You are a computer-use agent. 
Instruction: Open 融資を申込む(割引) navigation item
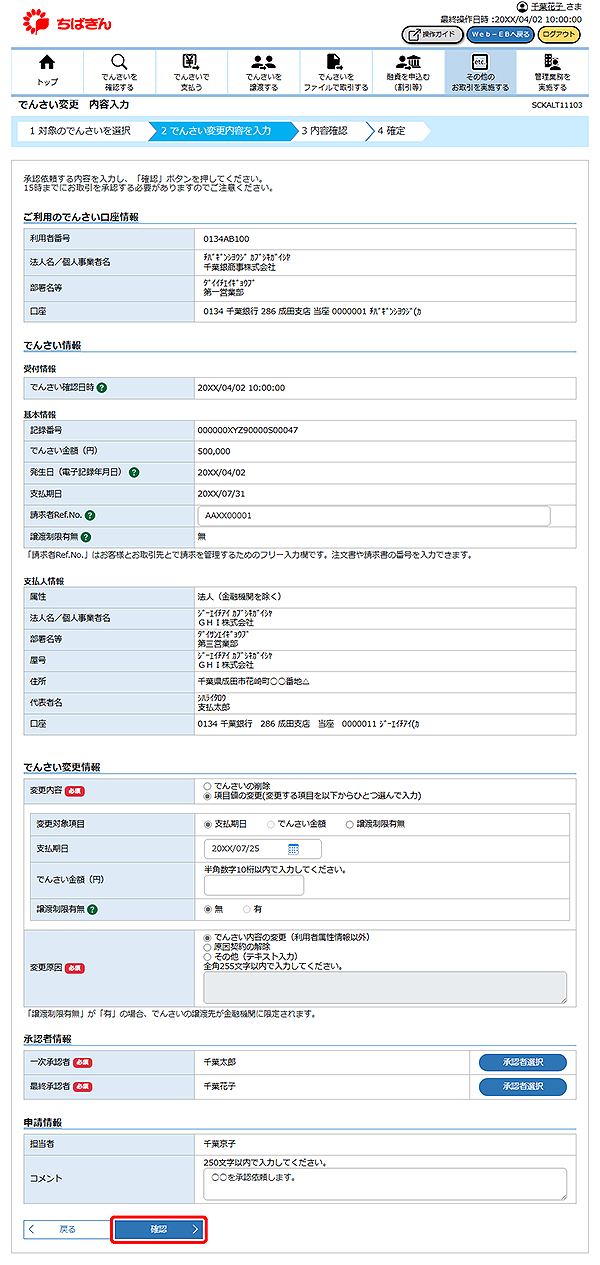click(408, 71)
